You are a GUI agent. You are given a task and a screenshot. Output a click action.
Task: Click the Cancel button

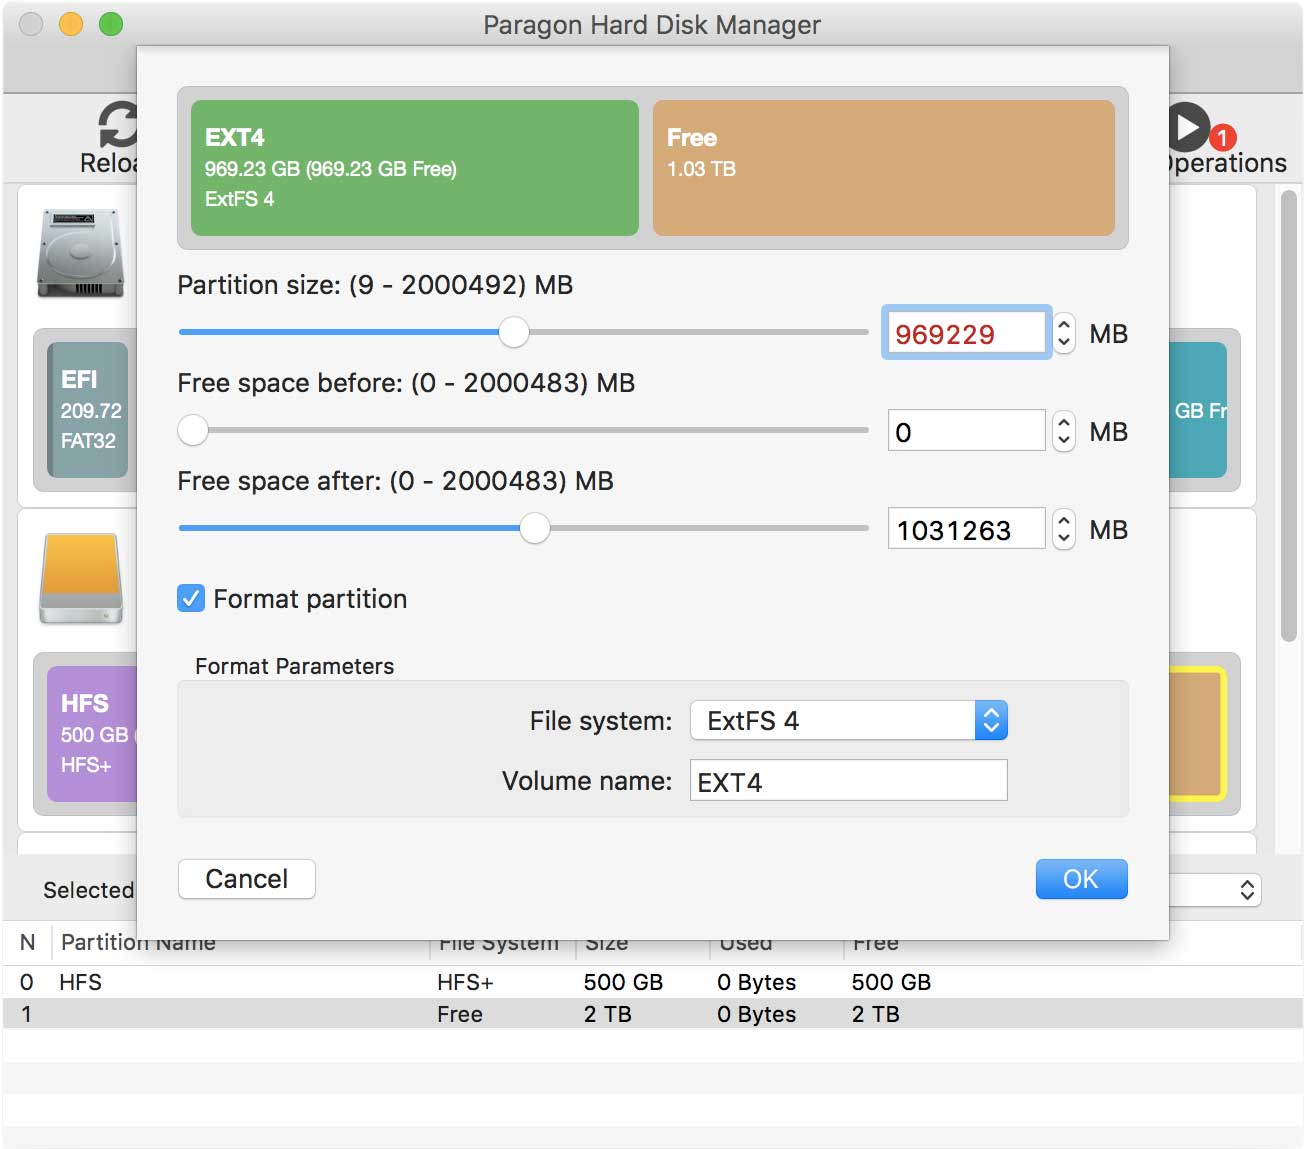coord(247,879)
